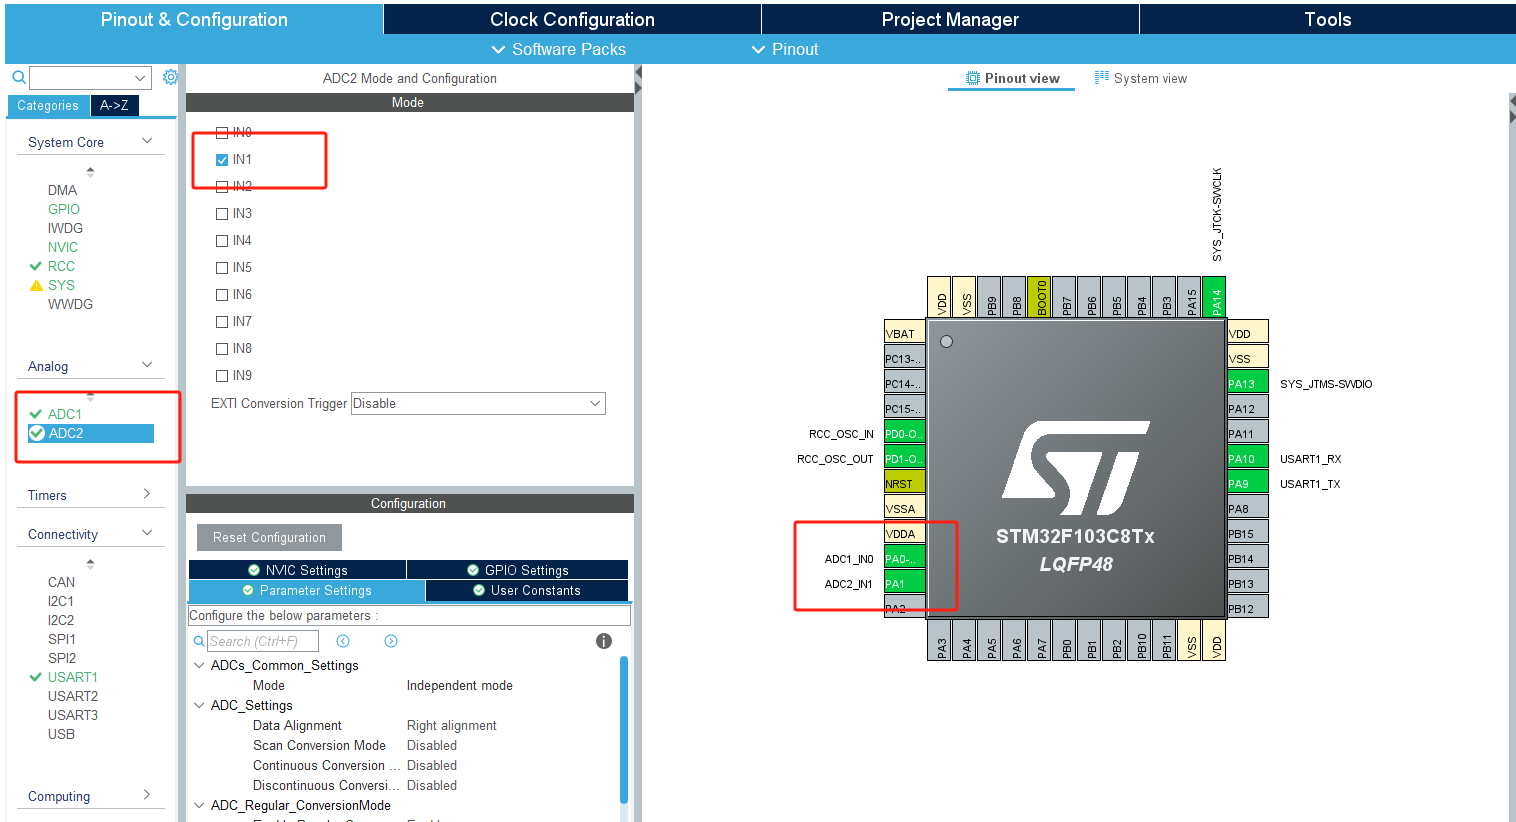
Task: Select the PA2 pin on the chip
Action: coord(904,608)
